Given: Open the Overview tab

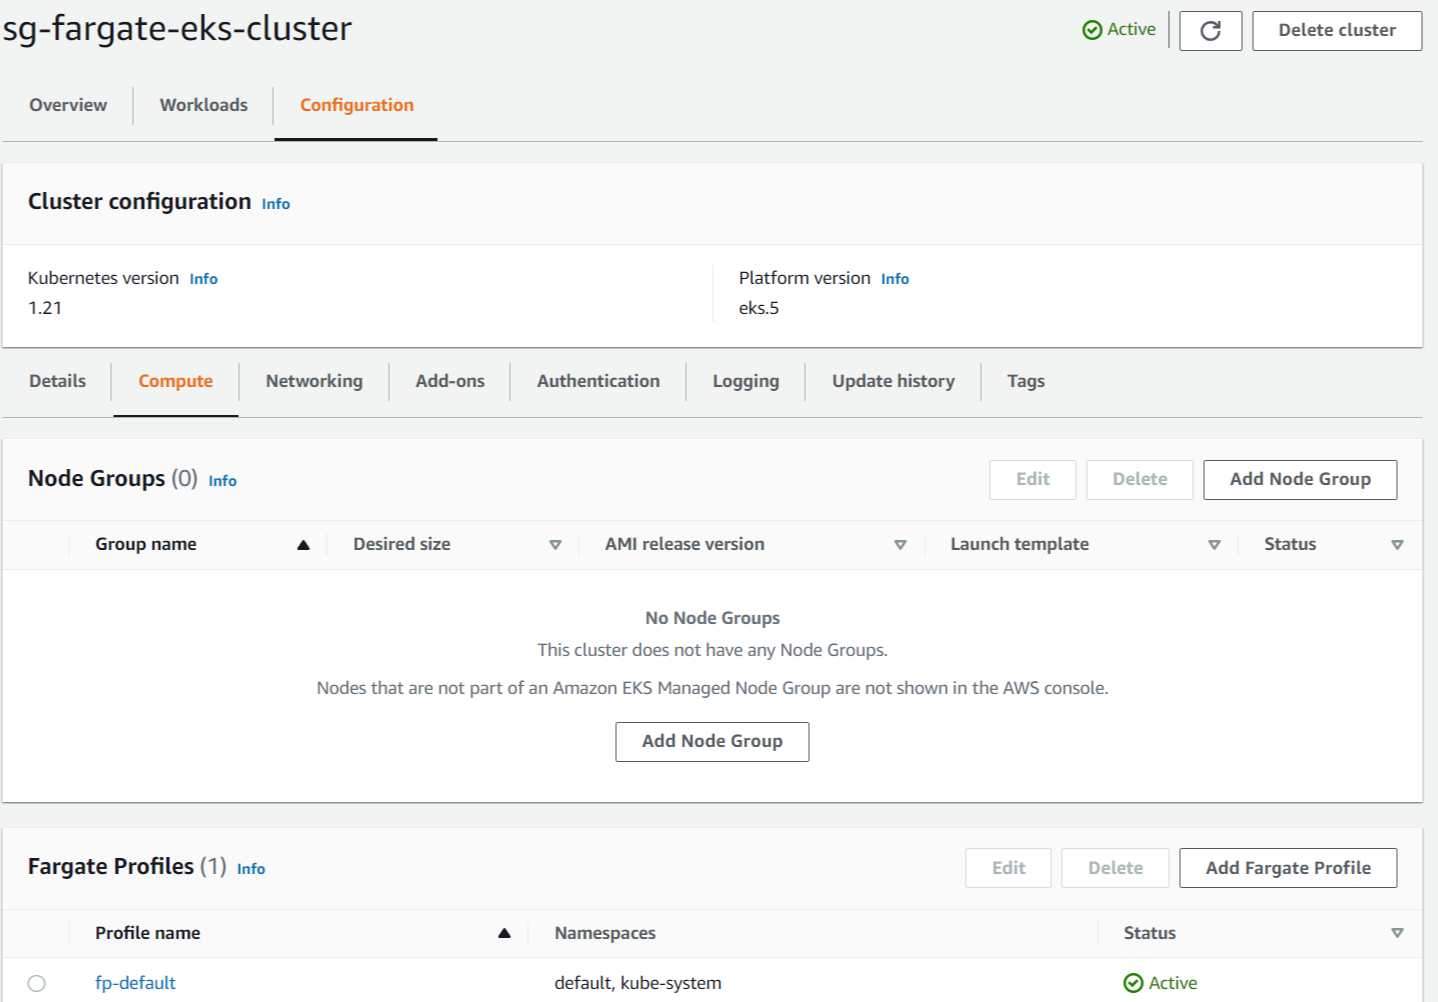Looking at the screenshot, I should point(68,105).
